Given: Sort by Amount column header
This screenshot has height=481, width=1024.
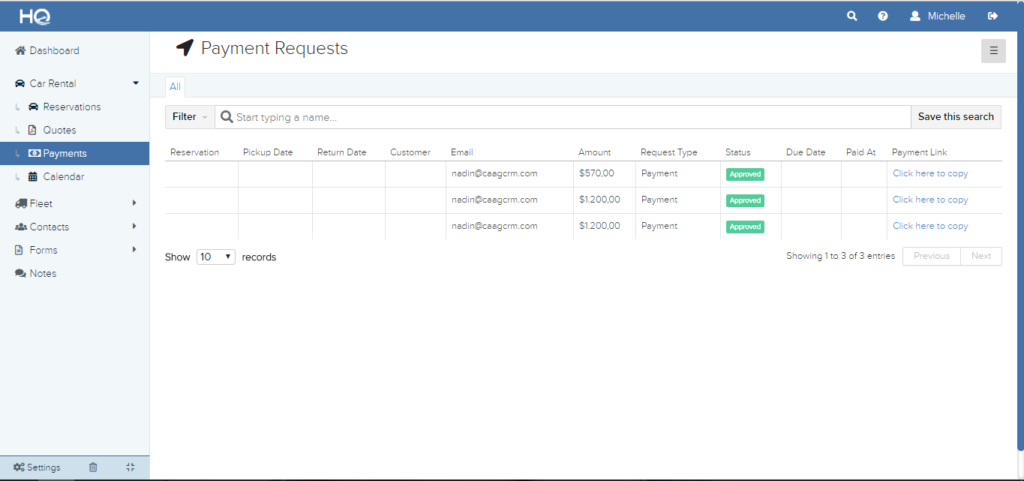Looking at the screenshot, I should [594, 152].
